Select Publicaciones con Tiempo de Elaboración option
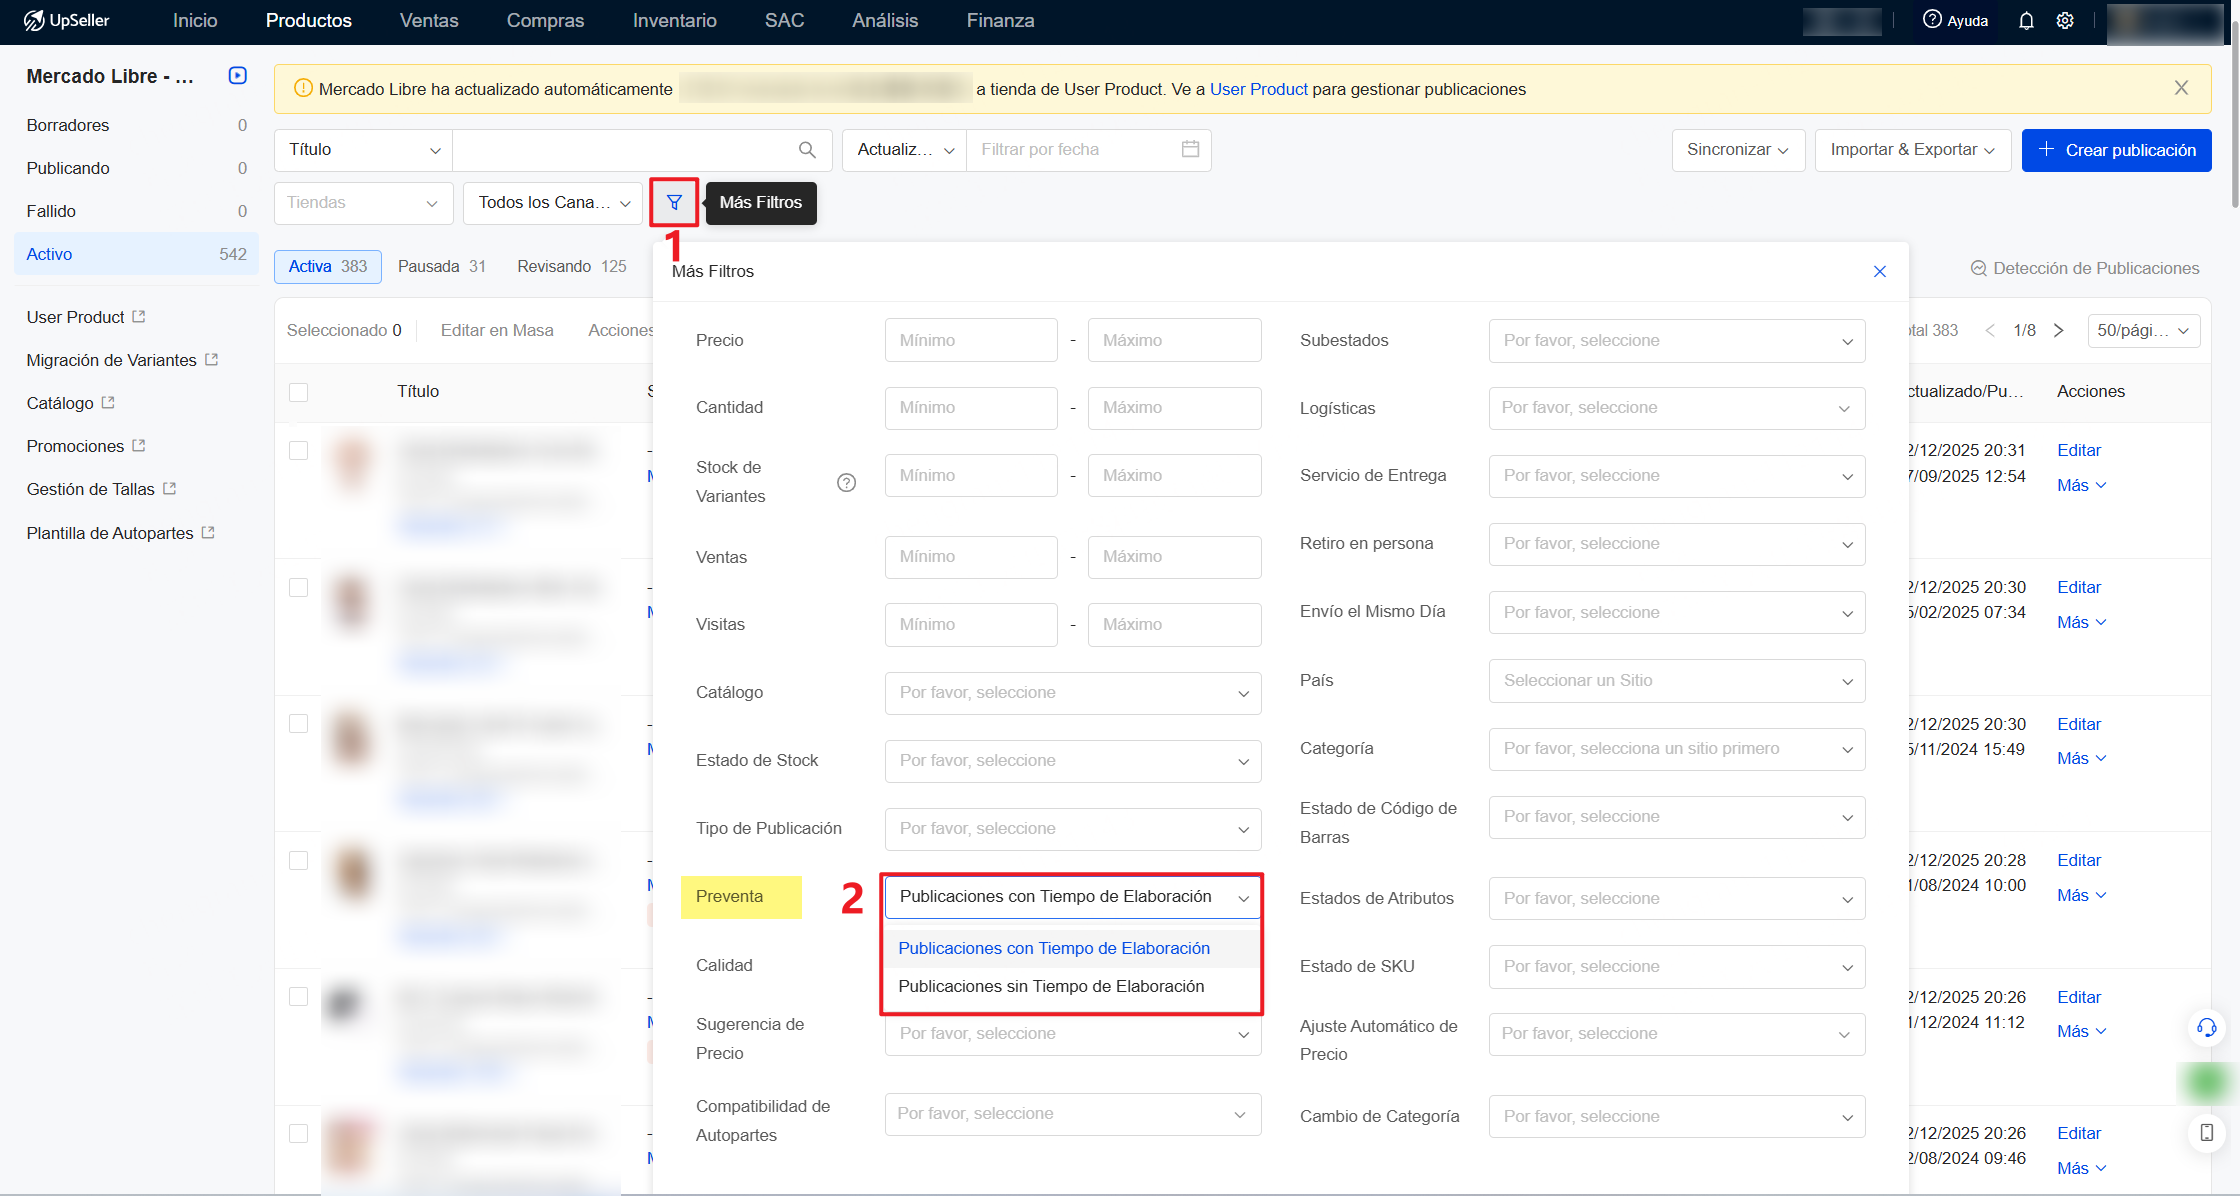This screenshot has width=2240, height=1196. (1071, 949)
